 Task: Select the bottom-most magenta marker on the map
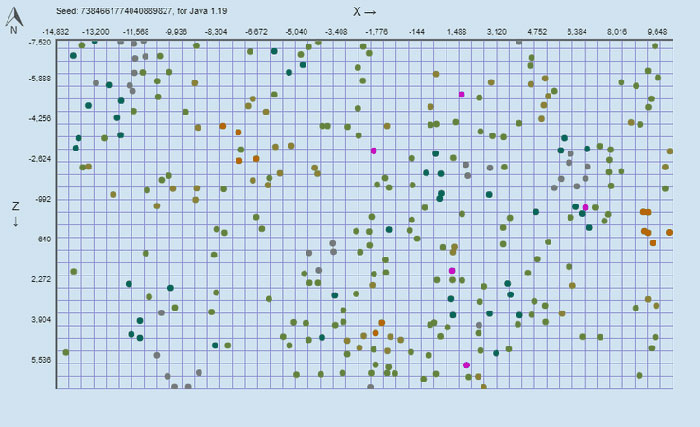pyautogui.click(x=466, y=365)
